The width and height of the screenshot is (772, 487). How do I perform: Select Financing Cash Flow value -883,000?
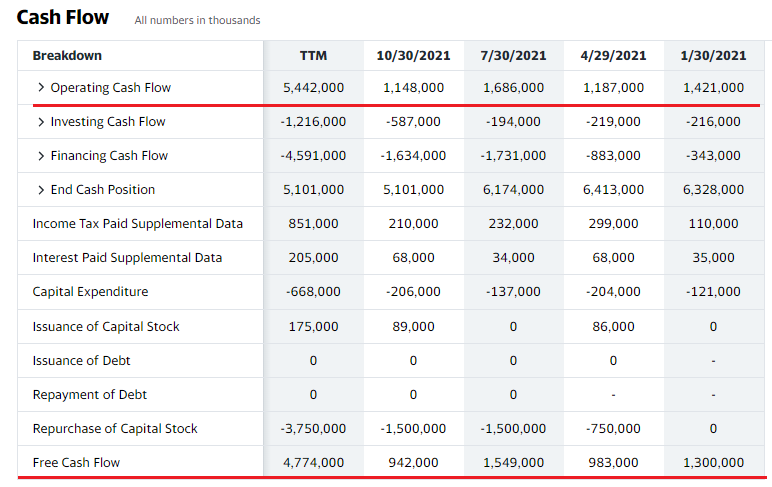coord(613,156)
